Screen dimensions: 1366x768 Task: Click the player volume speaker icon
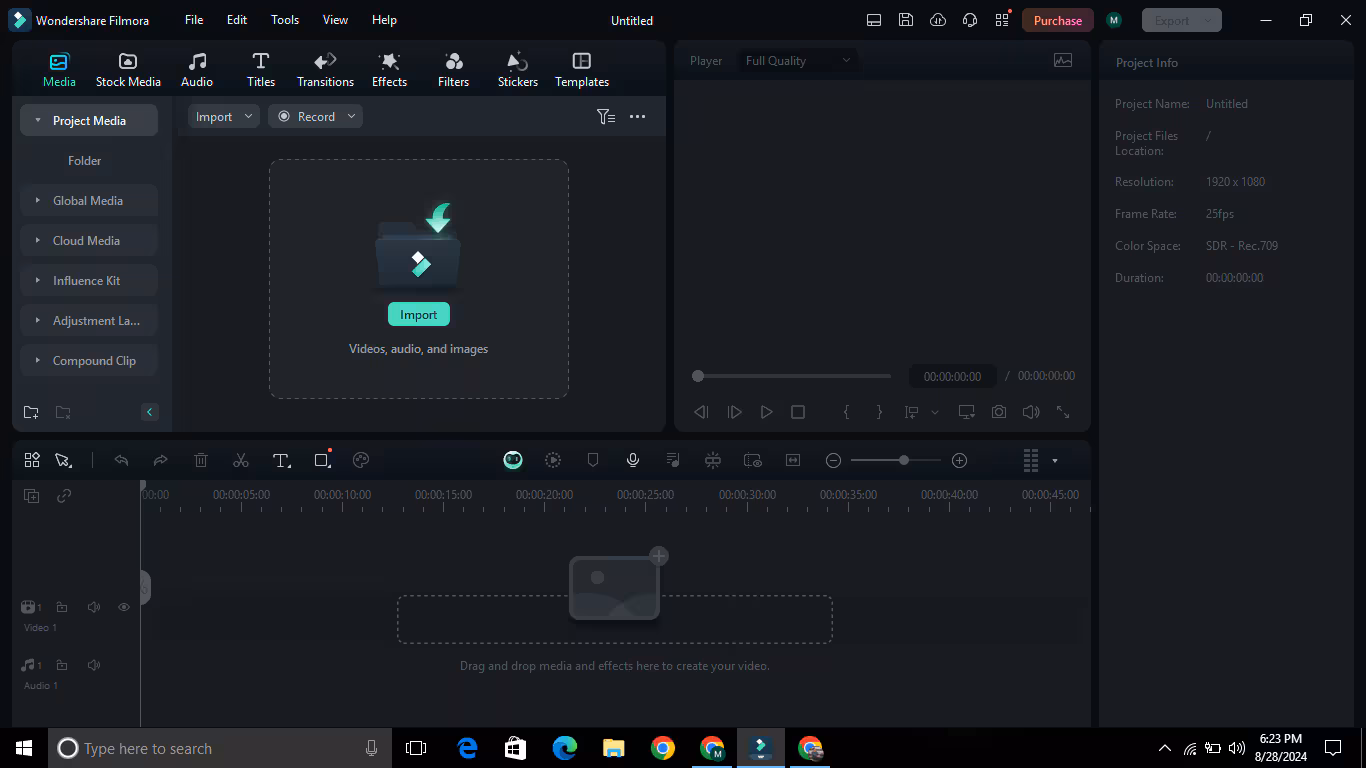pos(1031,412)
